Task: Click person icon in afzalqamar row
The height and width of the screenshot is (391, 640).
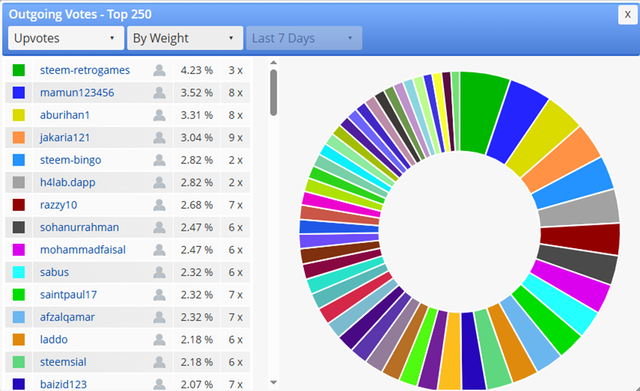Action: pos(159,317)
